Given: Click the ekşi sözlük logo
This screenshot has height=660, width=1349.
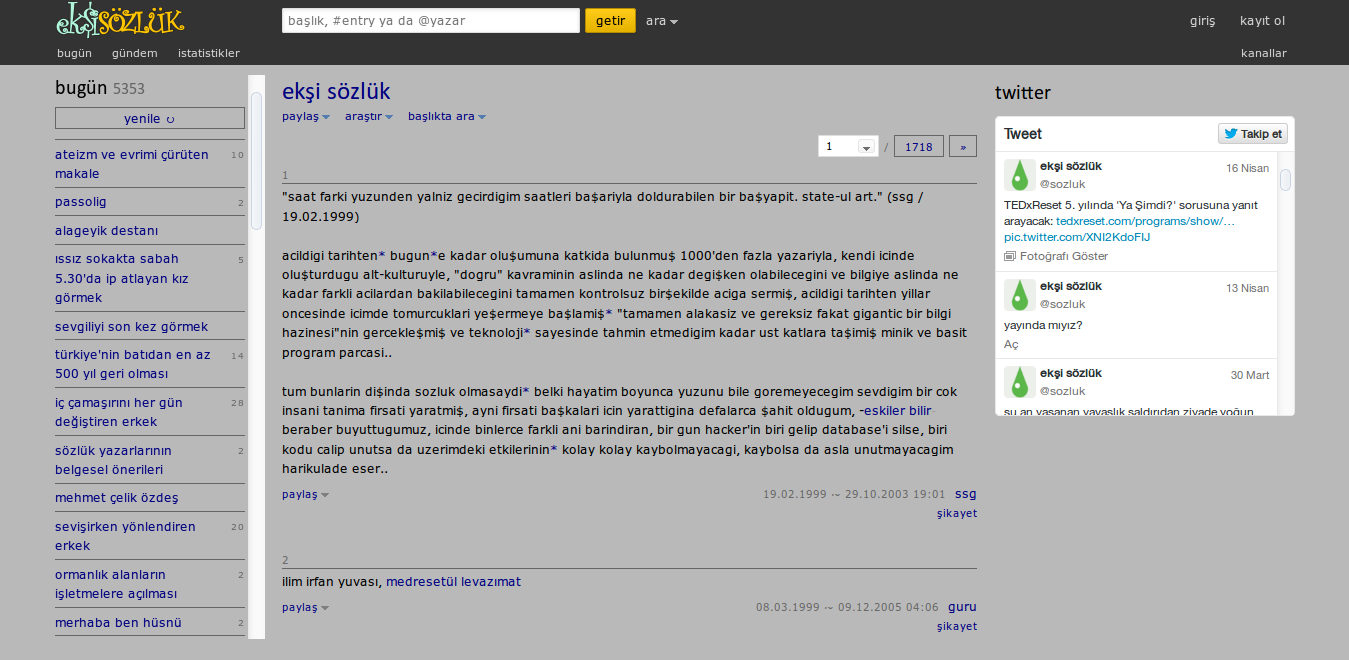Looking at the screenshot, I should point(120,18).
